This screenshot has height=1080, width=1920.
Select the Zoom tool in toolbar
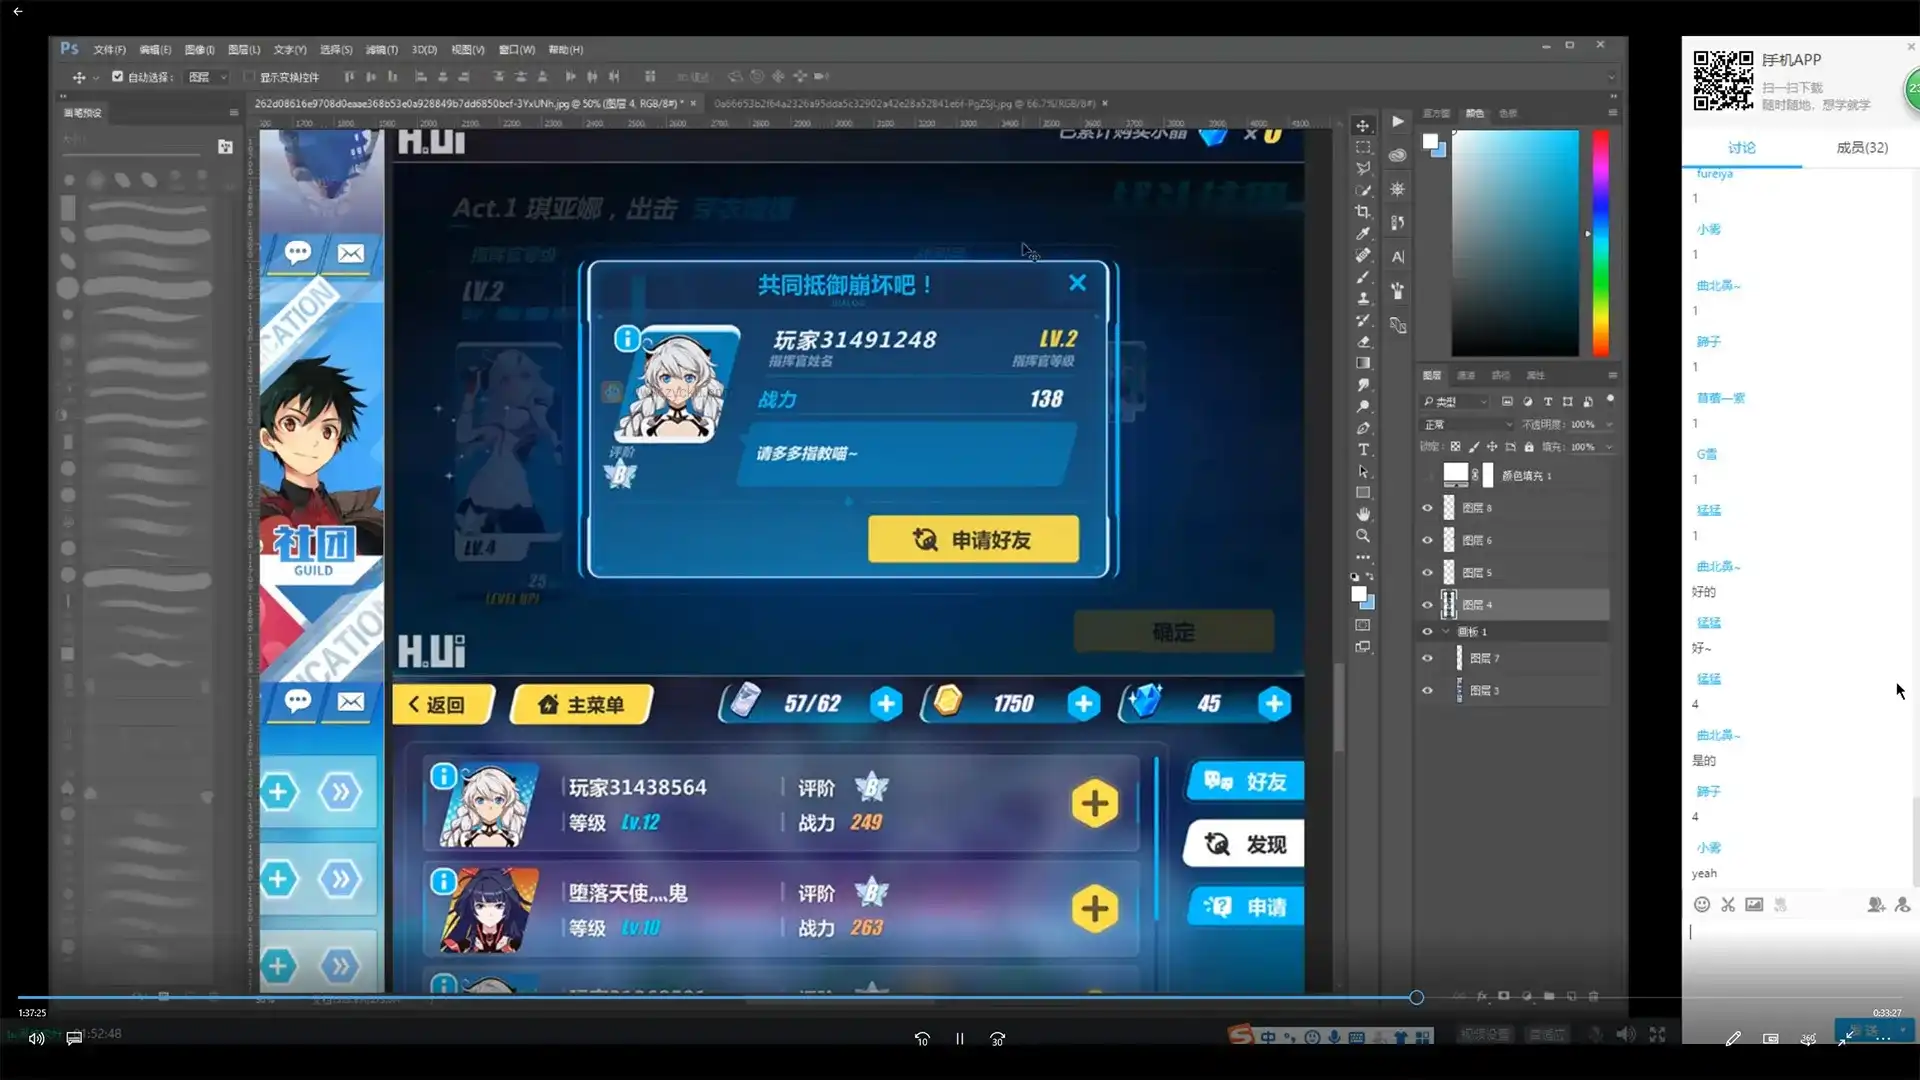pyautogui.click(x=1362, y=536)
